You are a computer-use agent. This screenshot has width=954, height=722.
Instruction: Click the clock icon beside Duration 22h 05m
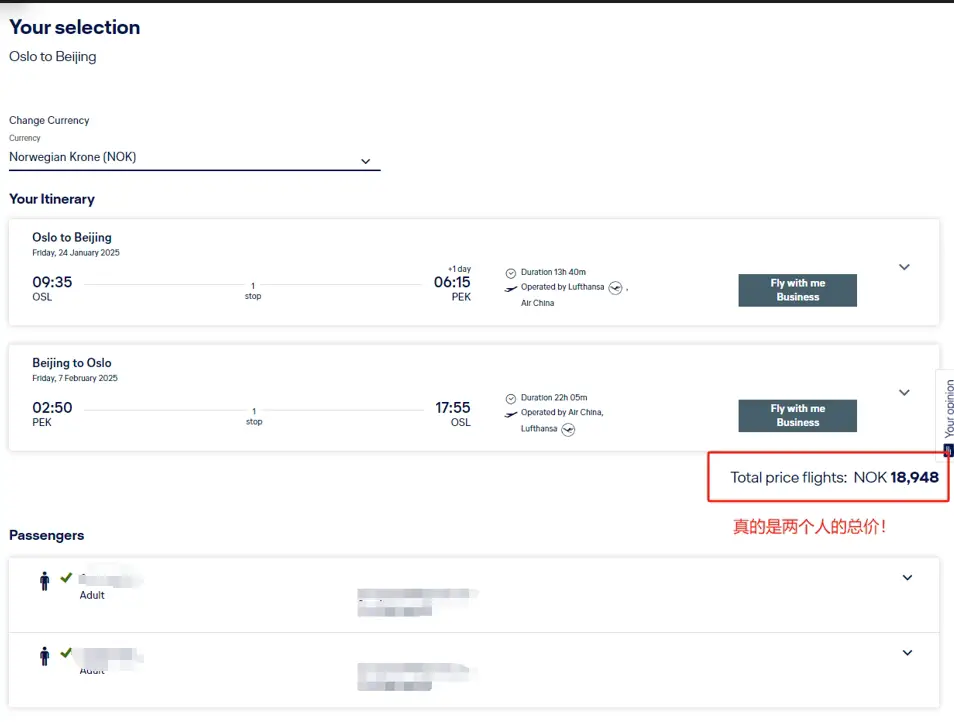point(512,396)
